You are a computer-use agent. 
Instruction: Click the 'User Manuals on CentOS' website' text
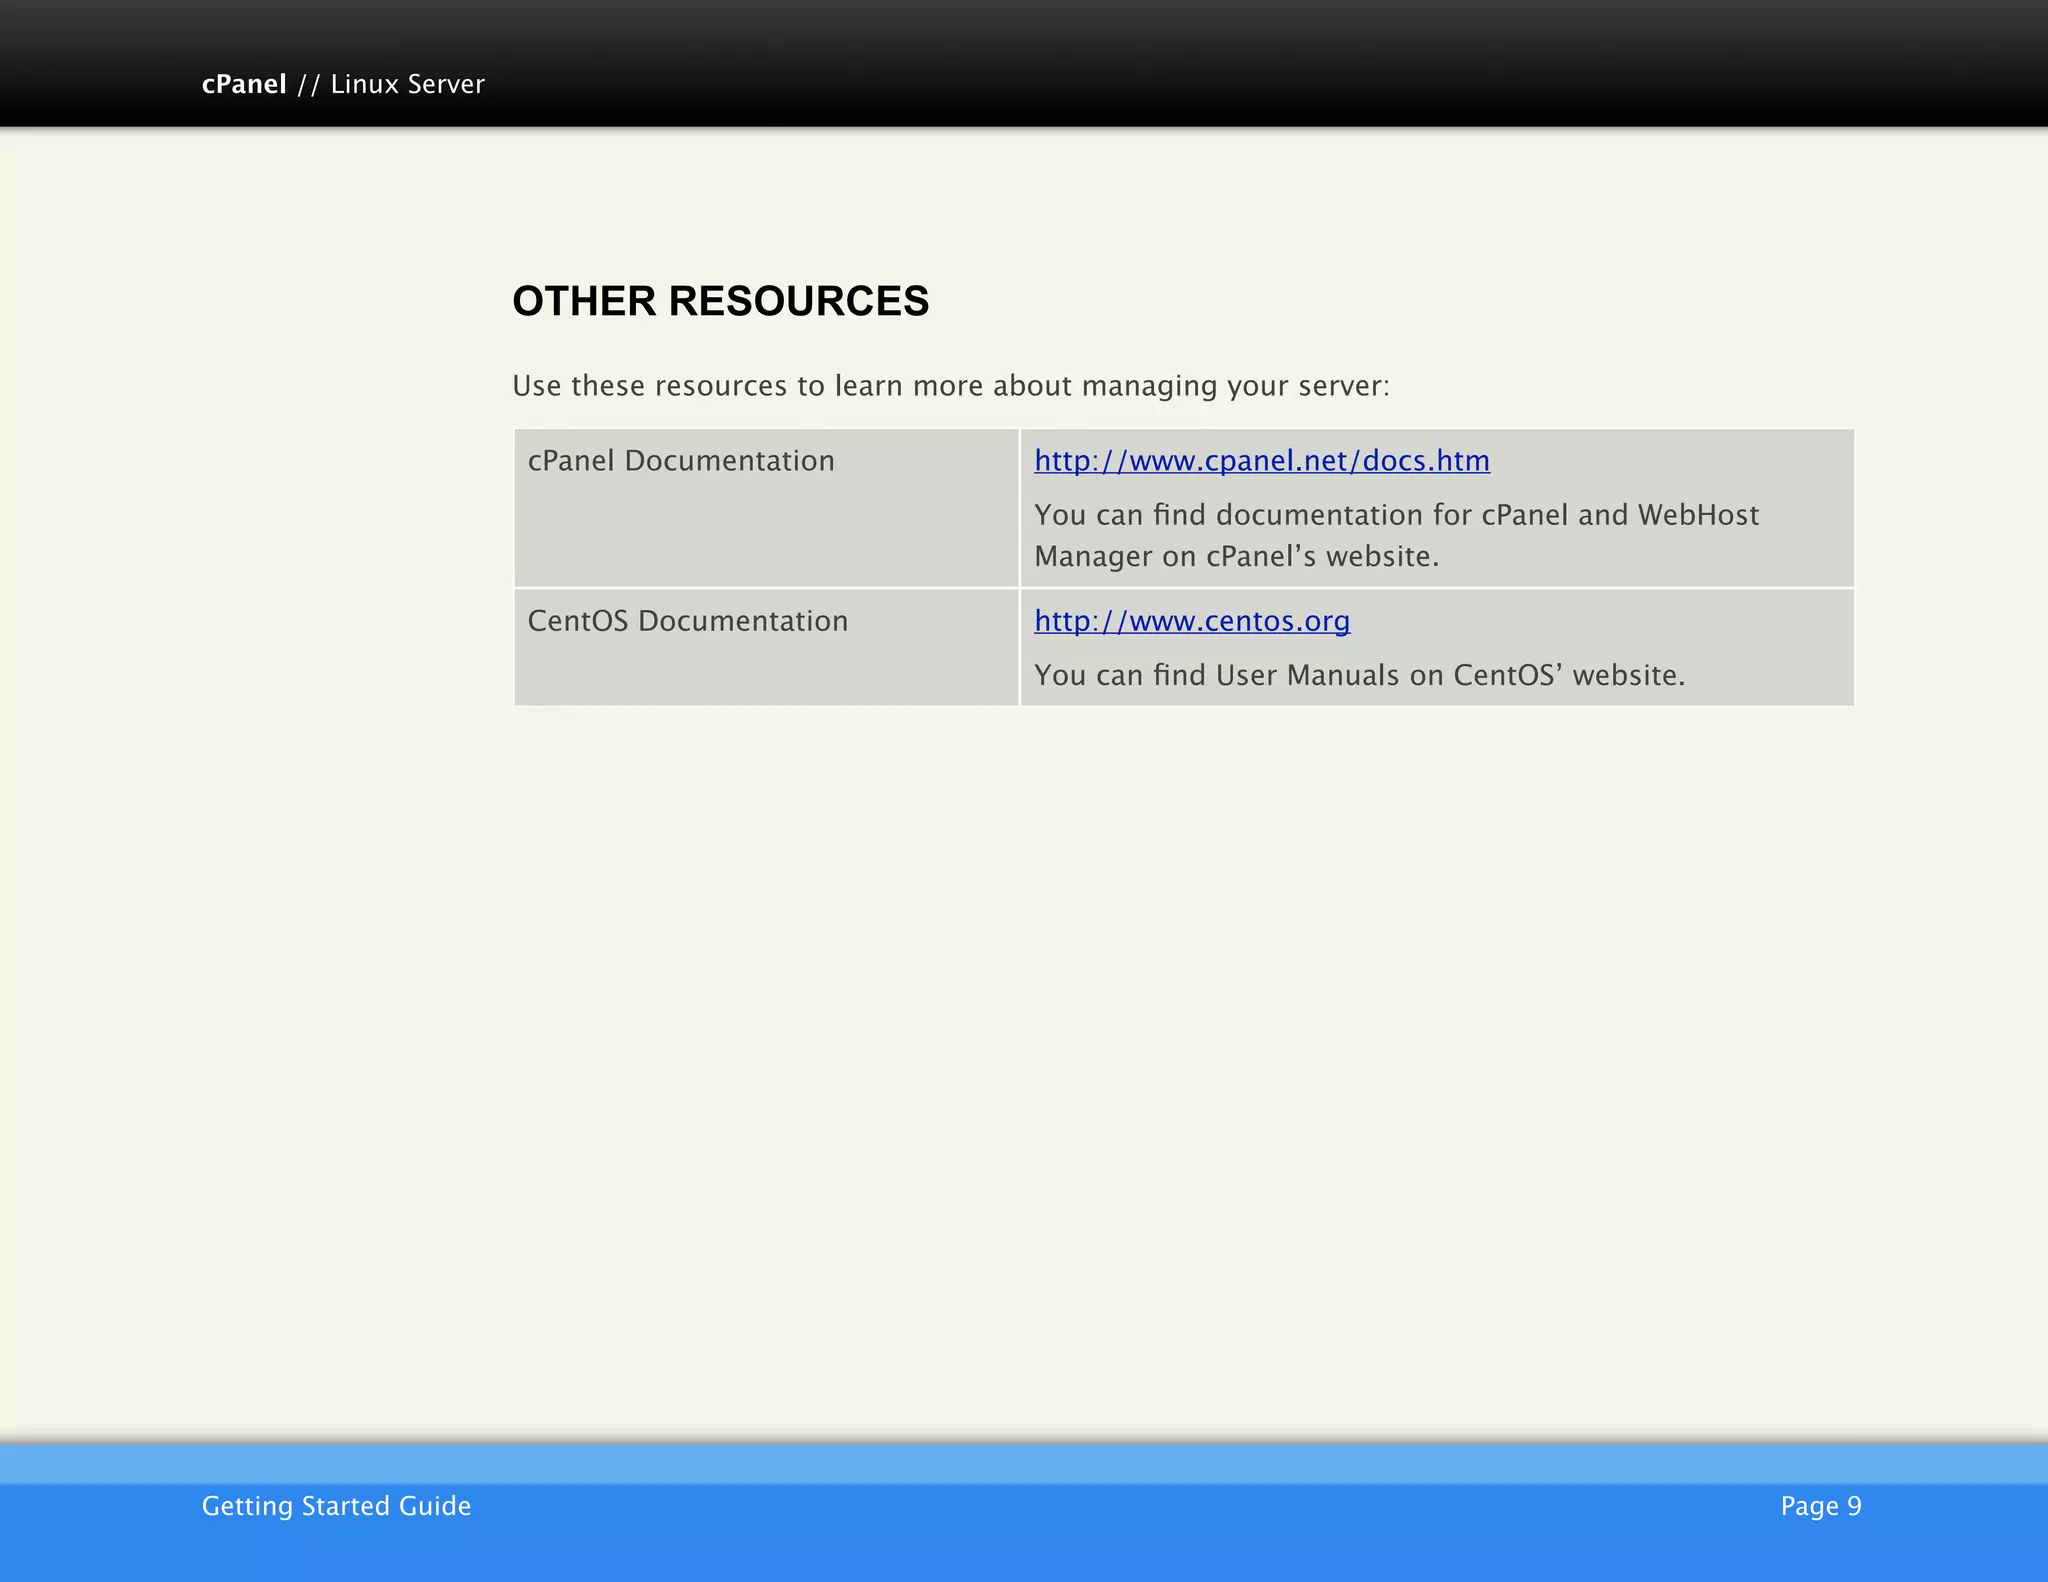(x=1359, y=675)
